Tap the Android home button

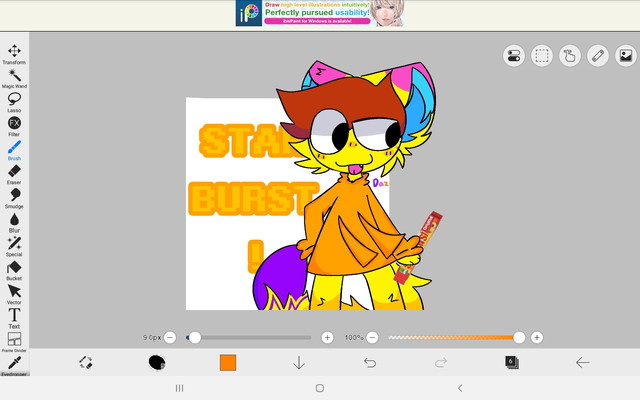[x=320, y=388]
